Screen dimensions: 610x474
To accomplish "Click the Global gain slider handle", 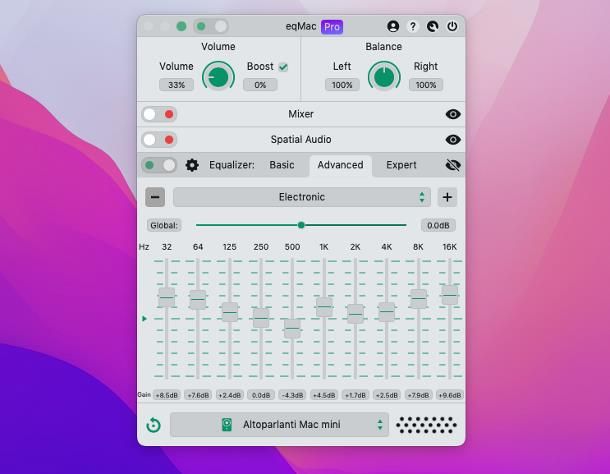I will [x=301, y=225].
